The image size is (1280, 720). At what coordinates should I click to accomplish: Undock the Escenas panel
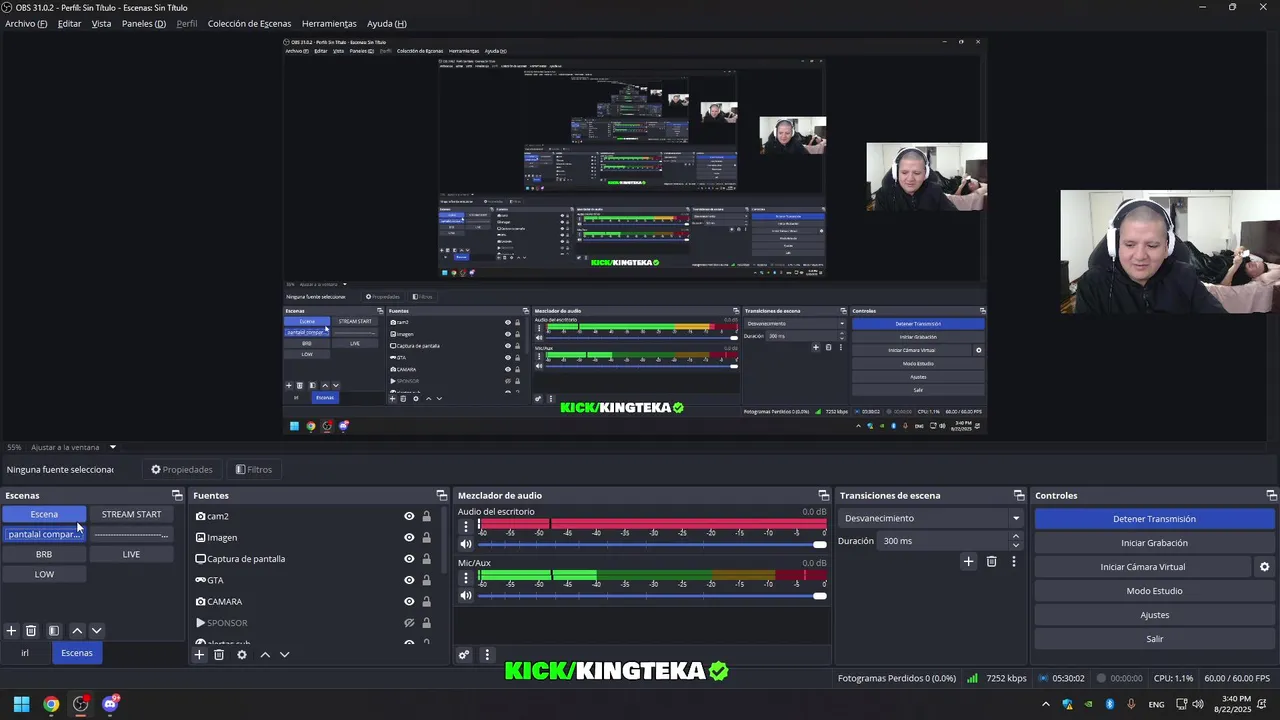177,495
